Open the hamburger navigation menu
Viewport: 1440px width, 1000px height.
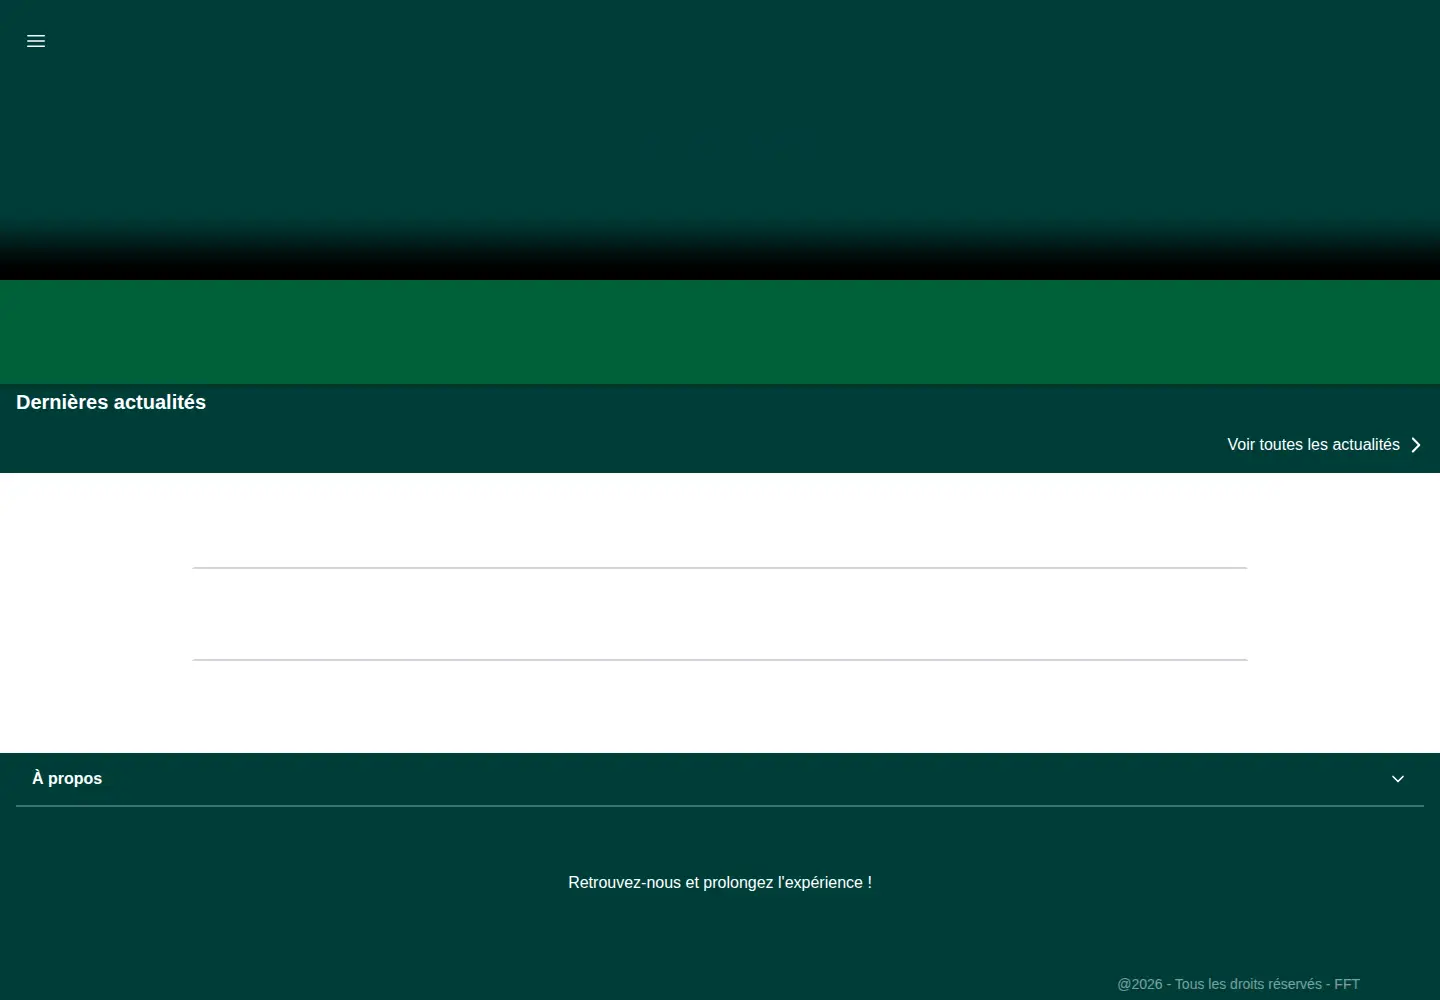click(36, 41)
